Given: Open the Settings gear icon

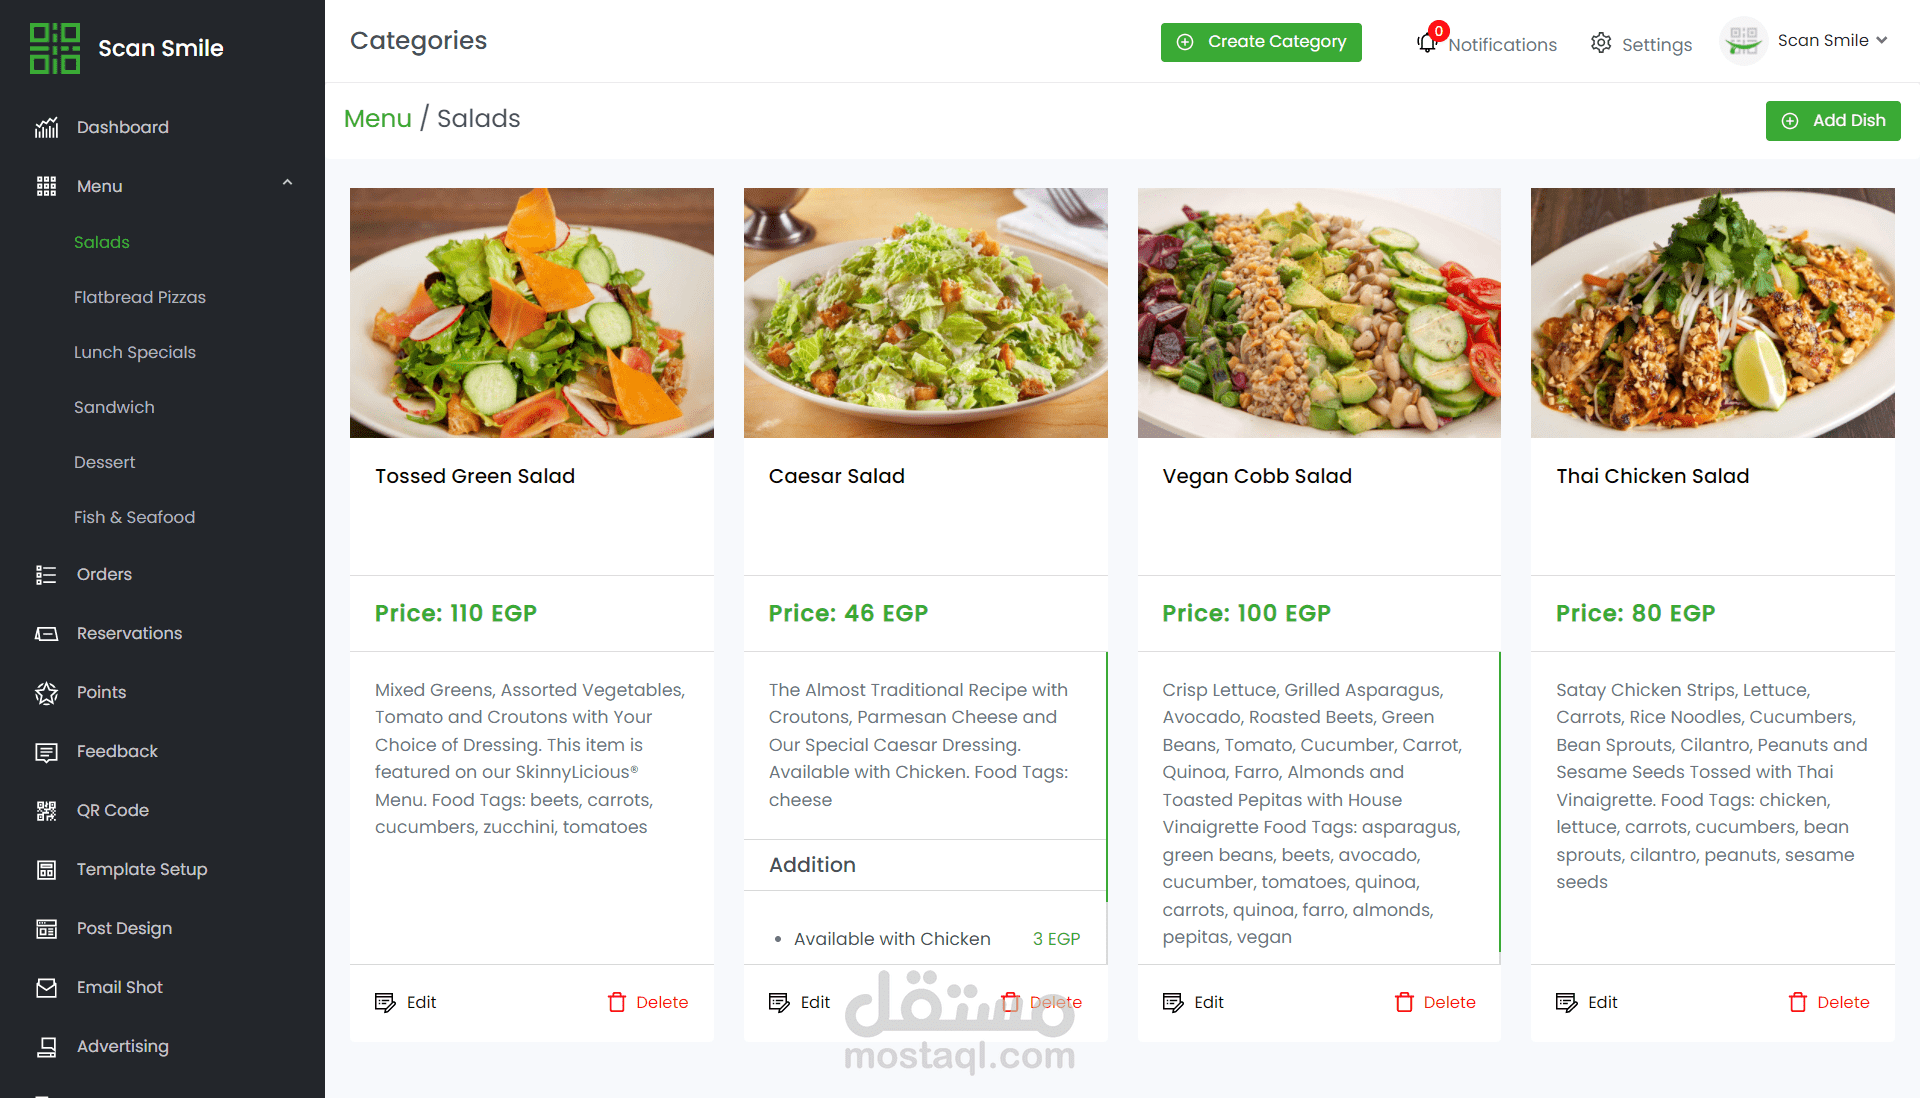Looking at the screenshot, I should point(1601,43).
